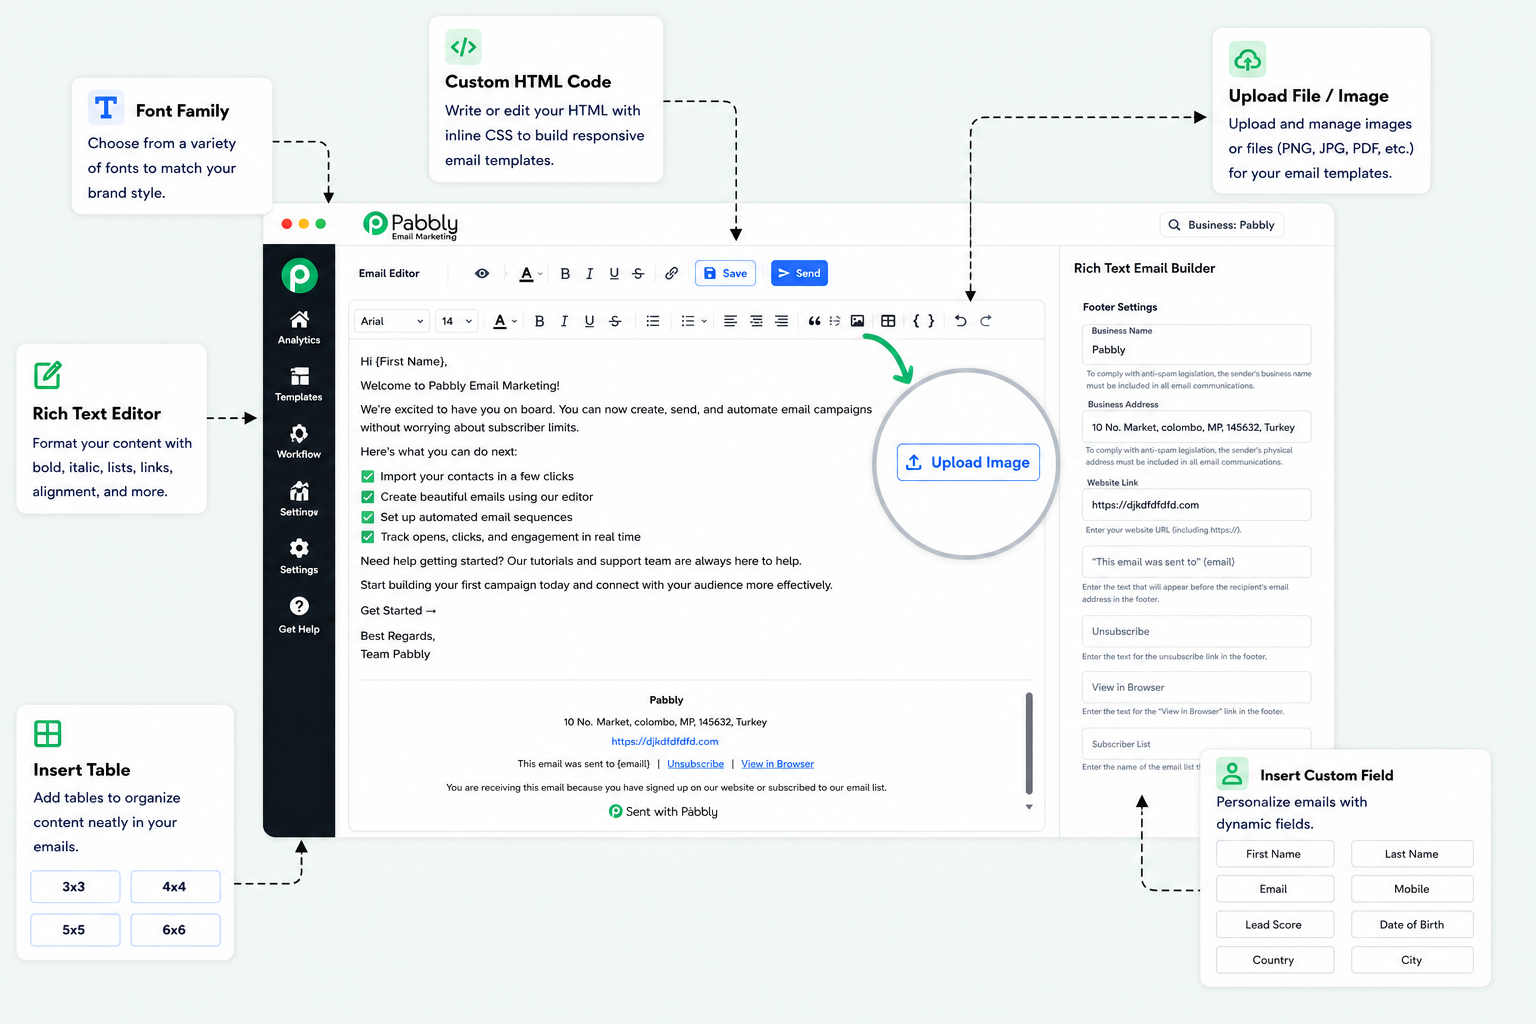Uncheck 'Set up automated email sequences'

367,517
